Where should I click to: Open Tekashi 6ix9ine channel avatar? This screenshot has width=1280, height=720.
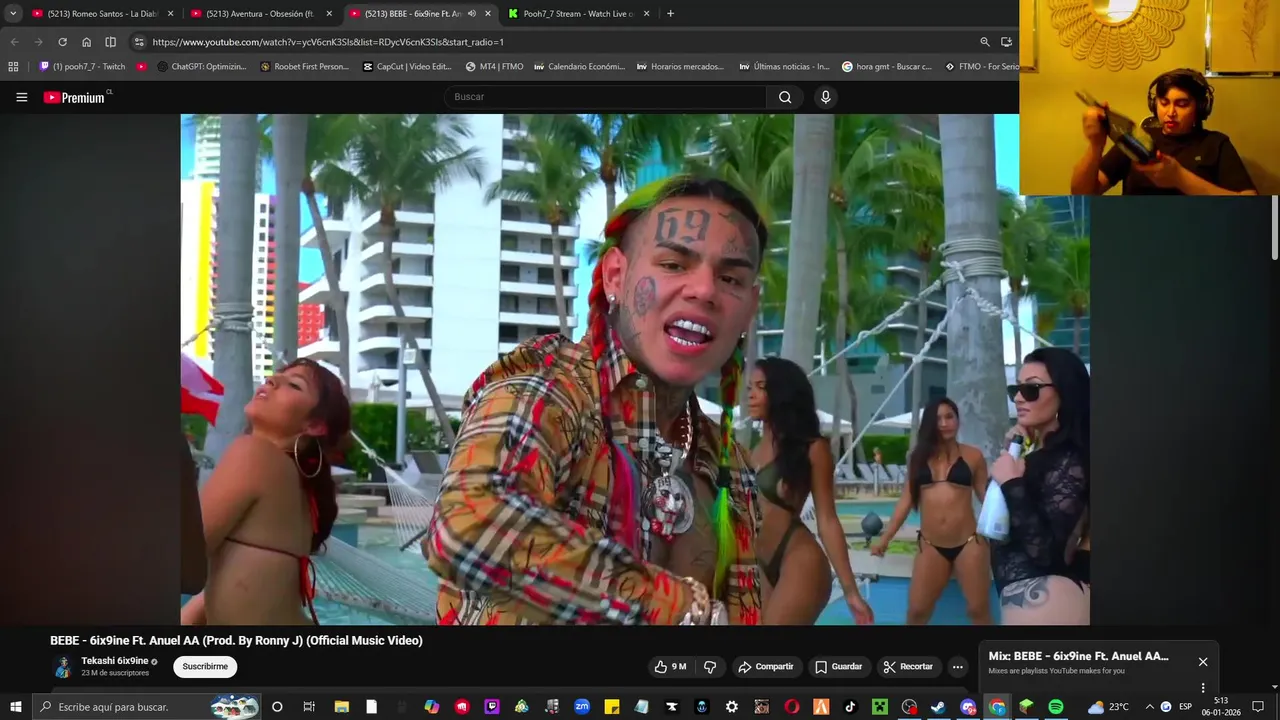63,667
